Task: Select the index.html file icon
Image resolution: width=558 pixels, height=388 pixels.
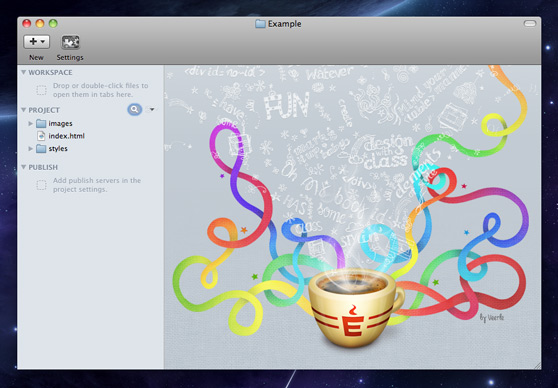Action: click(41, 136)
